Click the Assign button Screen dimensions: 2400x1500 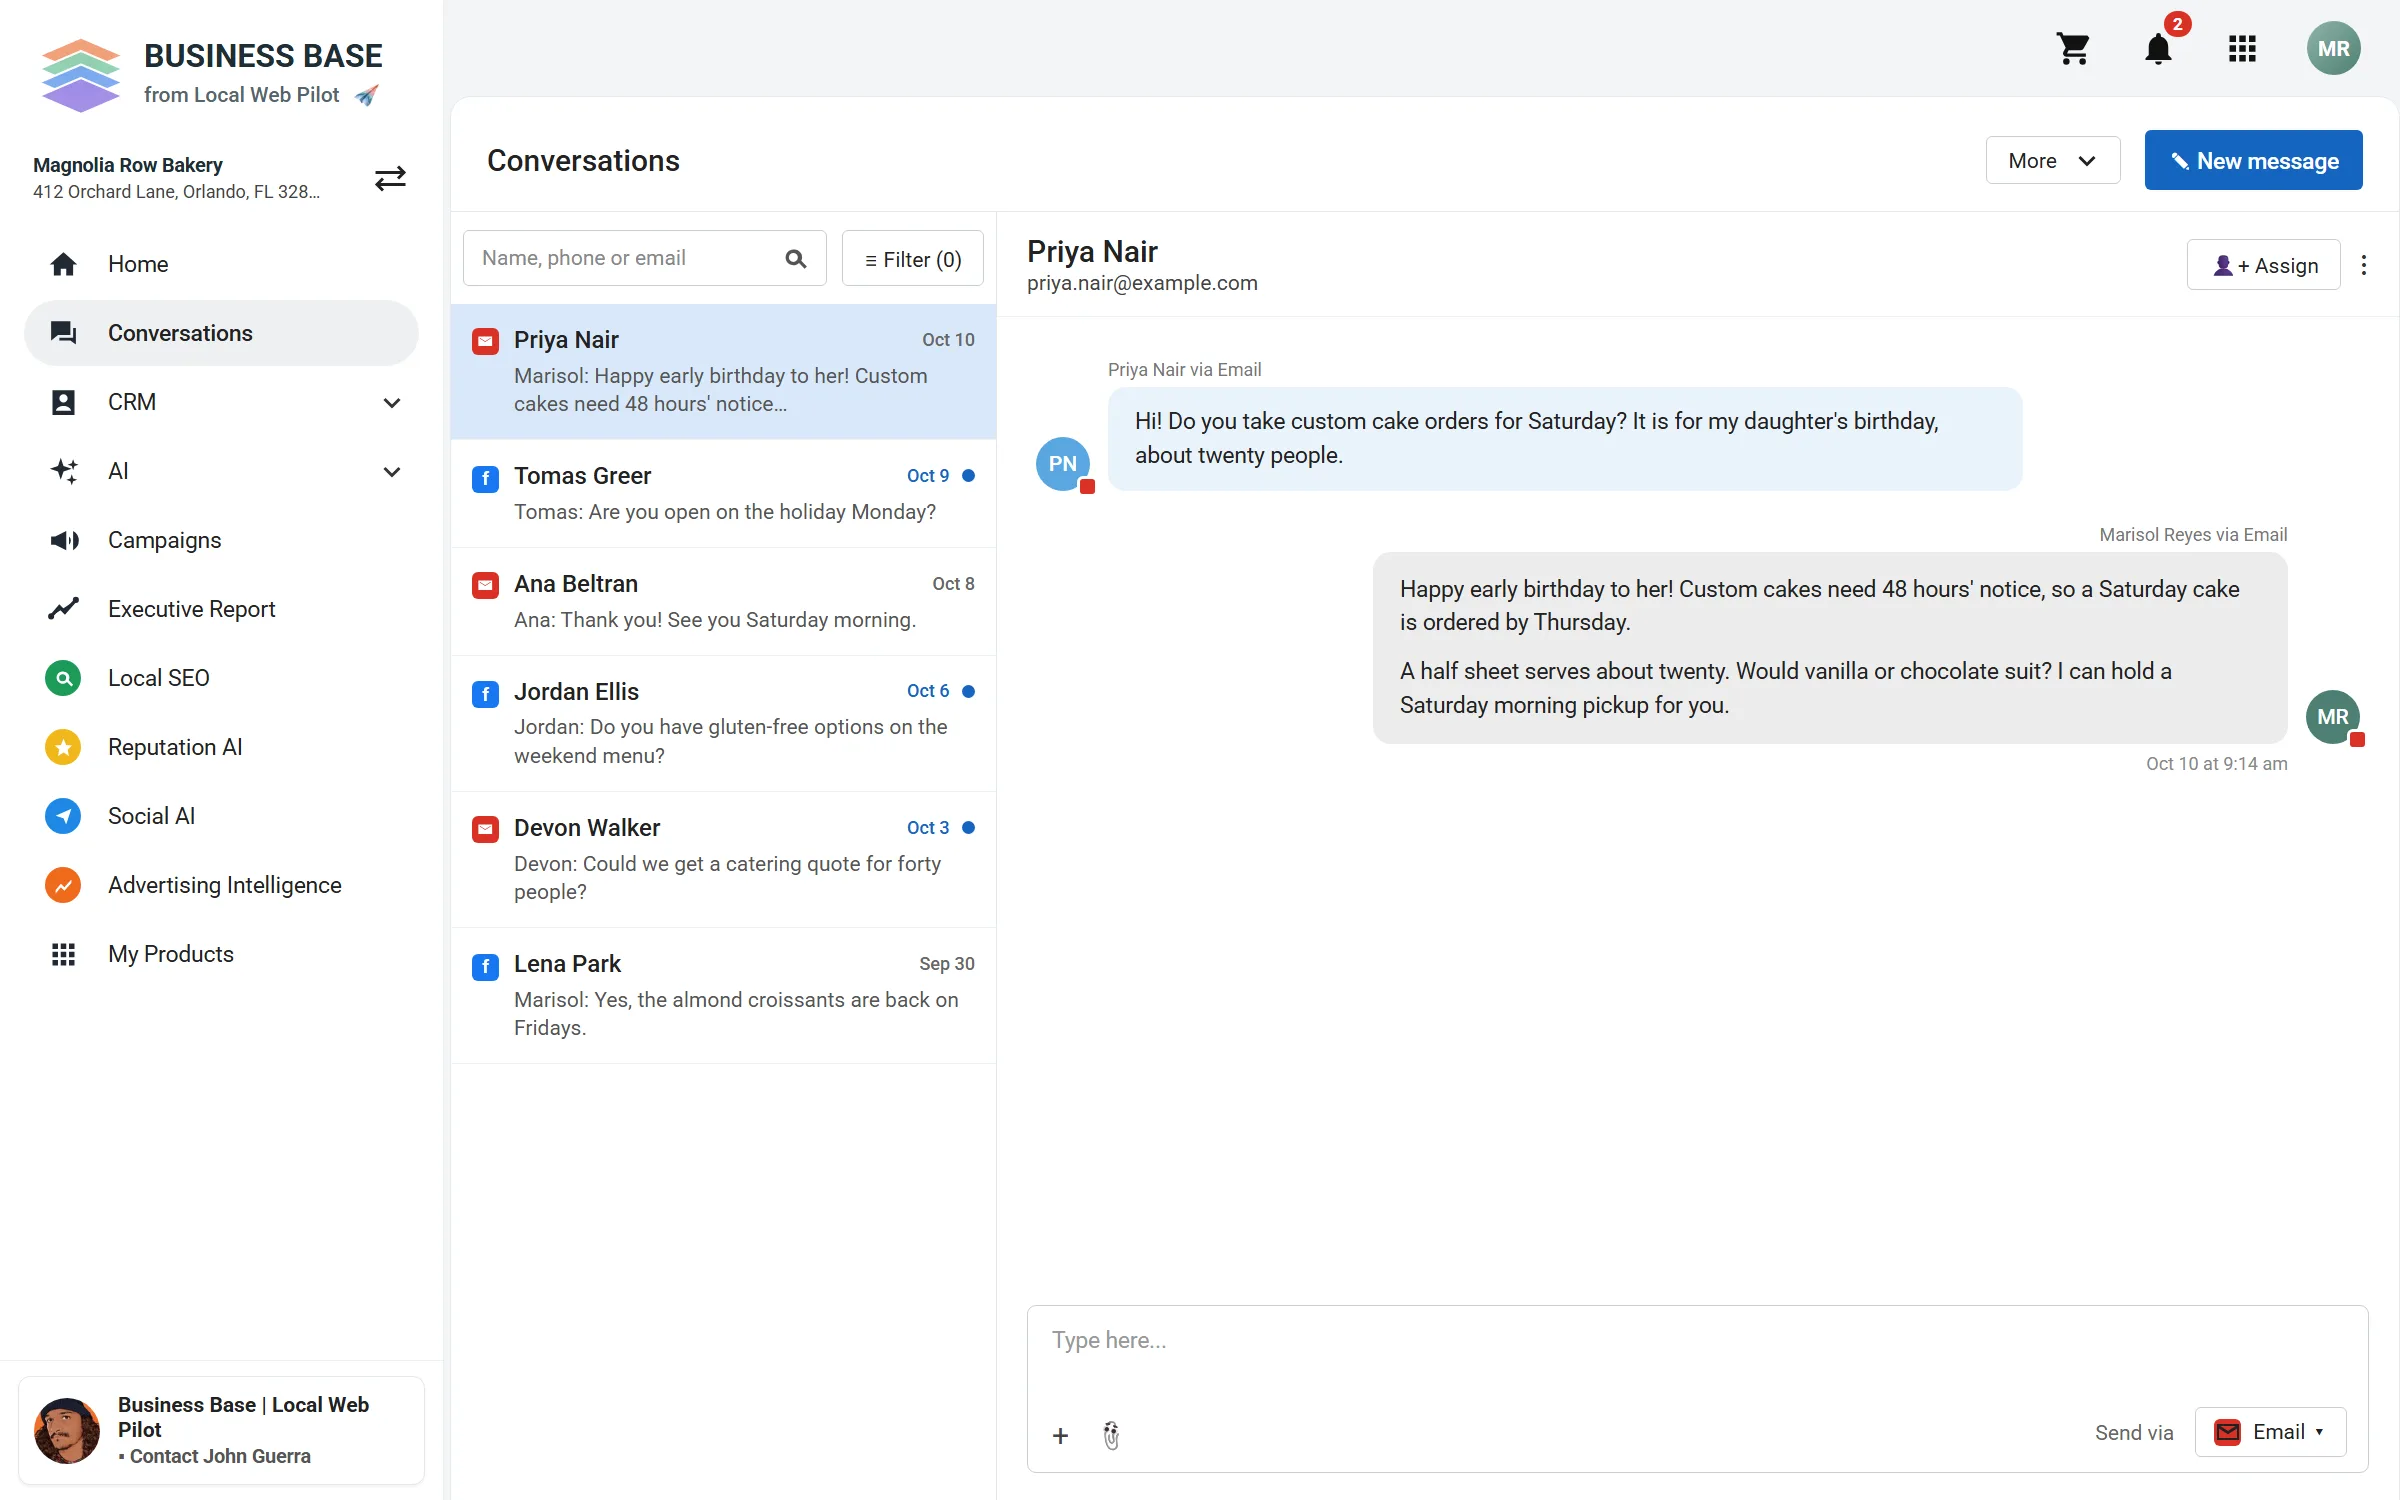click(2263, 265)
